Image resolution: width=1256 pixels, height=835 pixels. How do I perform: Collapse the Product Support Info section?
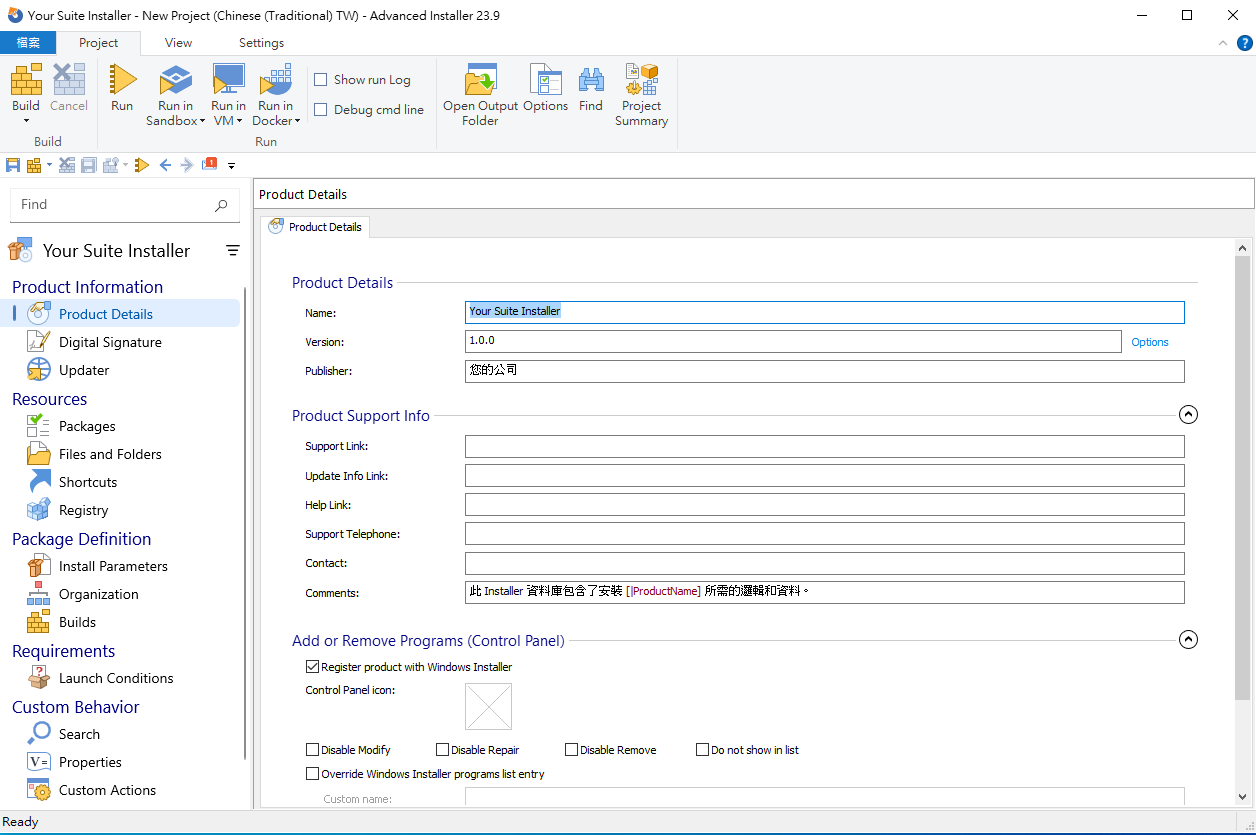(1188, 414)
